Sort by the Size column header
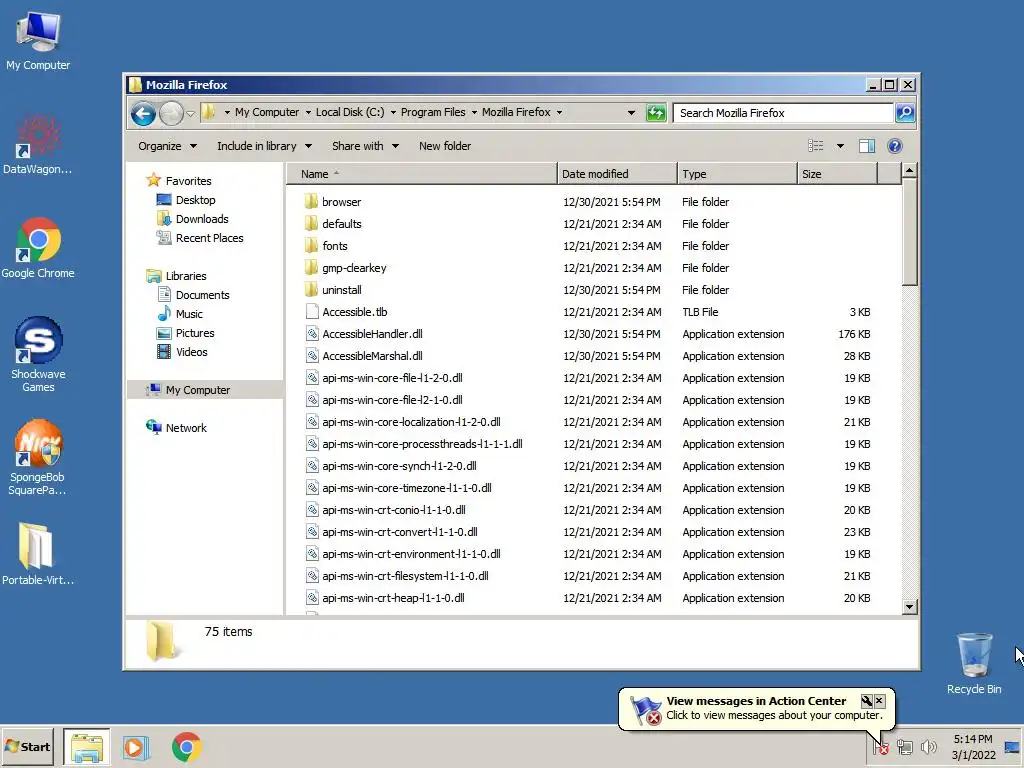The width and height of the screenshot is (1024, 768). tap(837, 174)
